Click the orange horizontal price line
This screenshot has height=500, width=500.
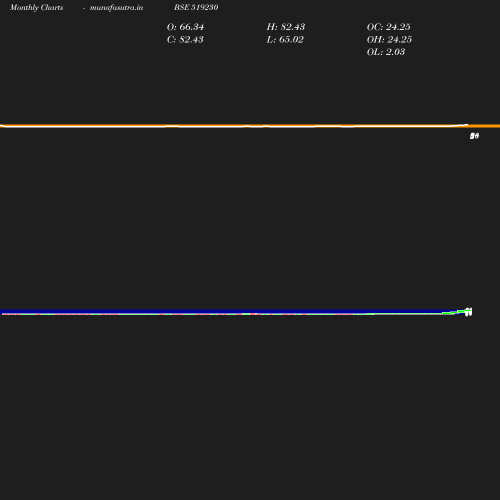pyautogui.click(x=250, y=125)
